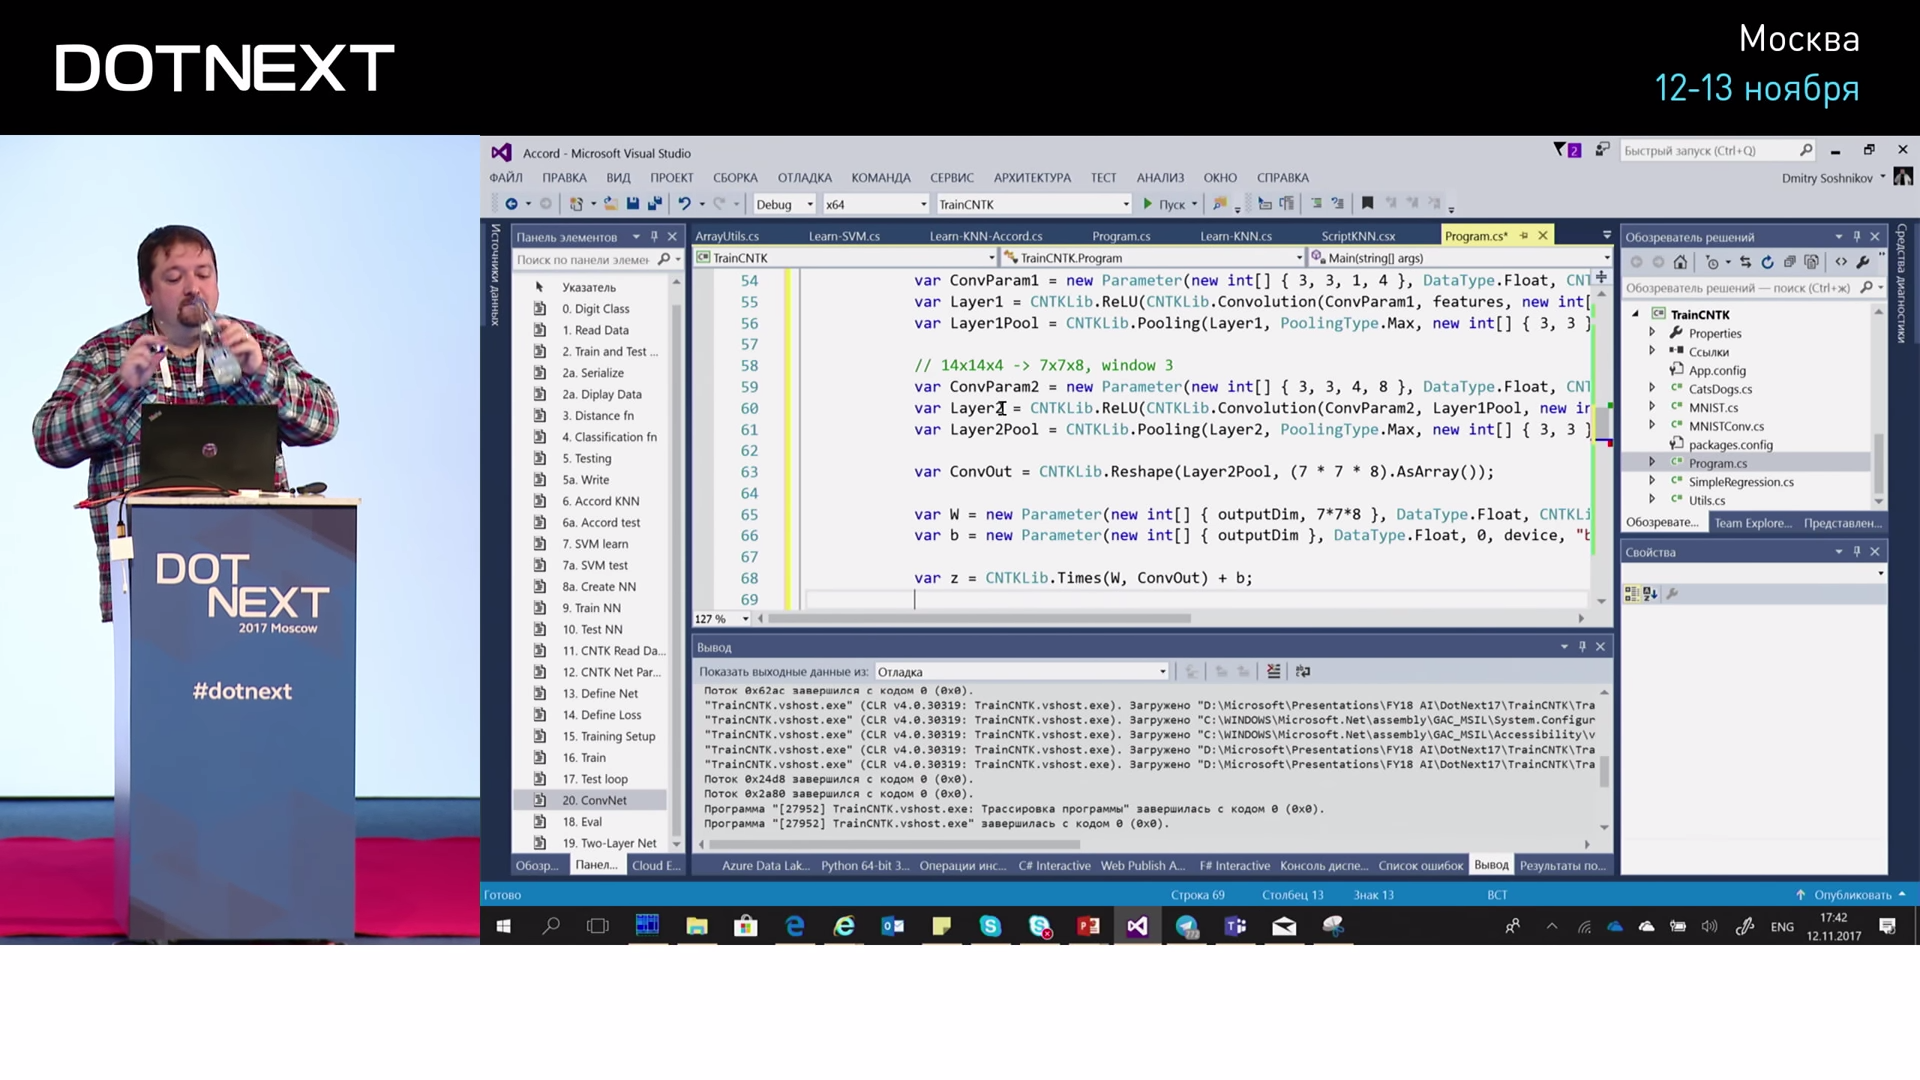1920x1080 pixels.
Task: Click the feedback icon next to the notifications flag
Action: [1602, 150]
